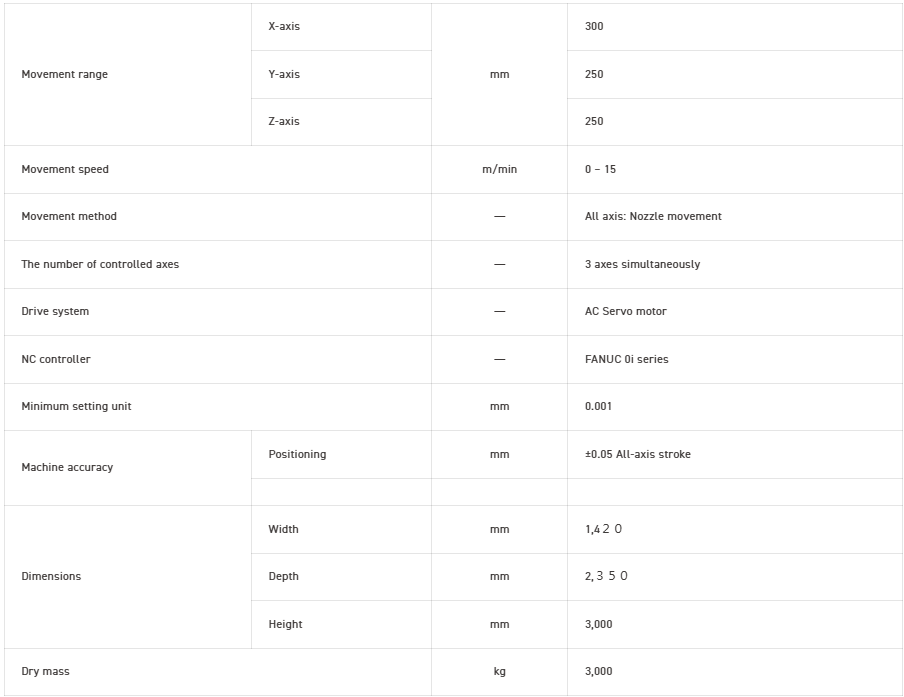Click the X-axis value 300
Screen dimensions: 904x697
tap(594, 26)
